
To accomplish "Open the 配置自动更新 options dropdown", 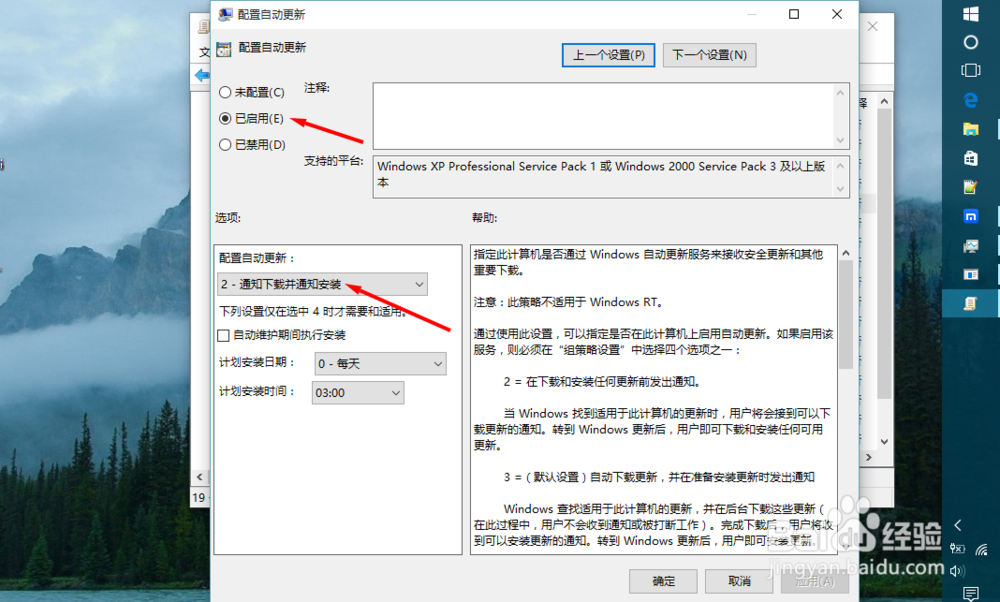I will [322, 284].
